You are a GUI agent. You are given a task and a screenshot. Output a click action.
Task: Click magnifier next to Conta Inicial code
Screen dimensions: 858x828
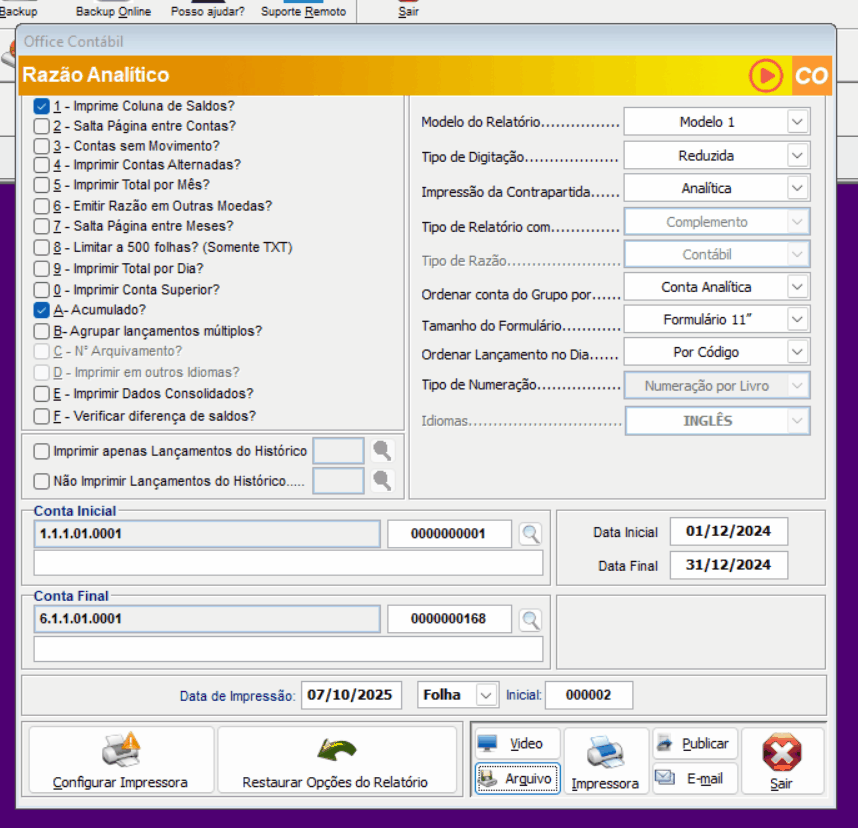click(x=530, y=534)
